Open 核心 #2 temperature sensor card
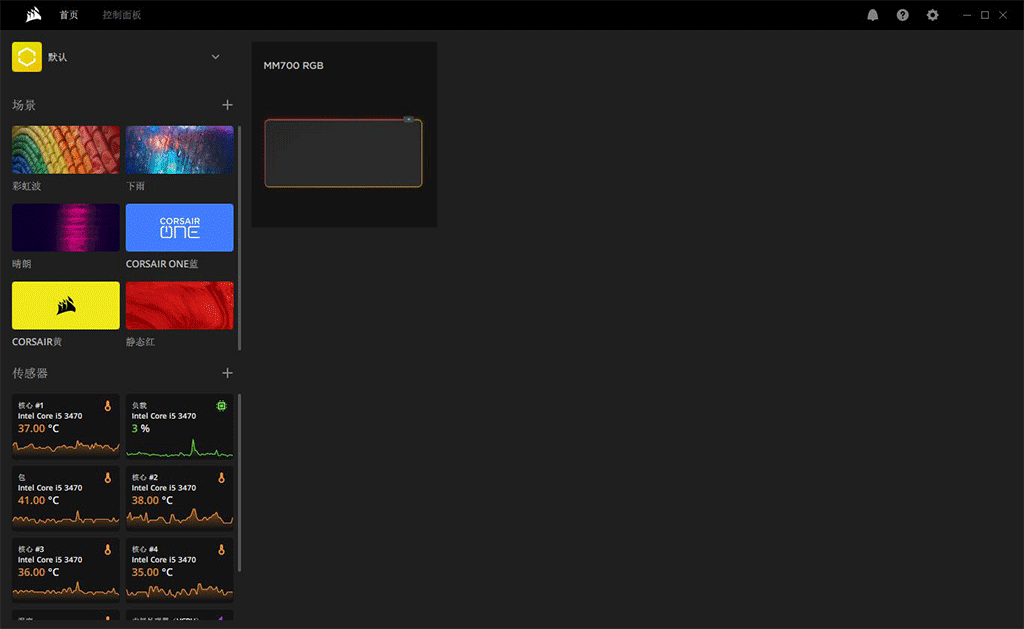The image size is (1024, 629). pos(180,498)
